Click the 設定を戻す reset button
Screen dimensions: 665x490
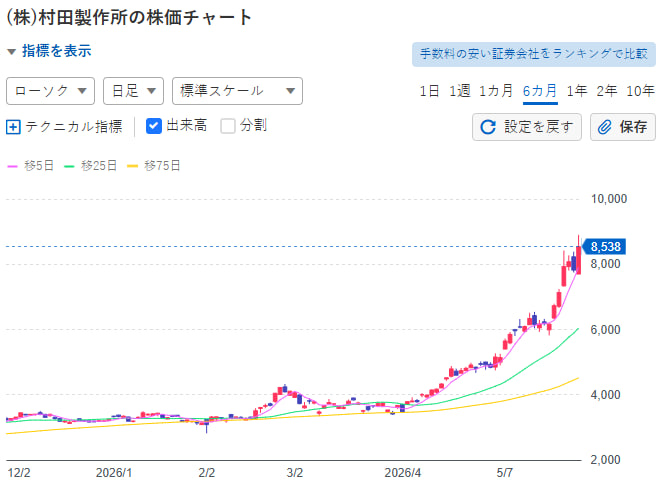(527, 127)
